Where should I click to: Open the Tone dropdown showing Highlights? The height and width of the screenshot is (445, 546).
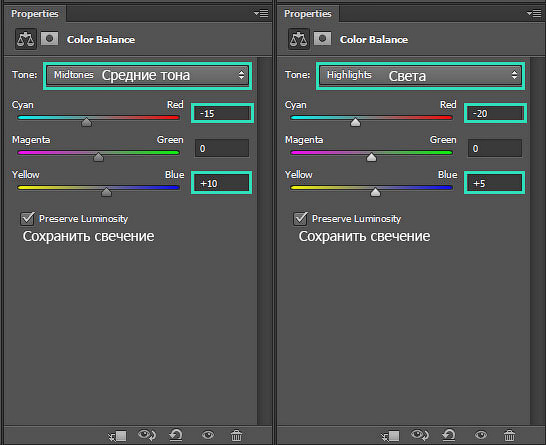(x=420, y=75)
